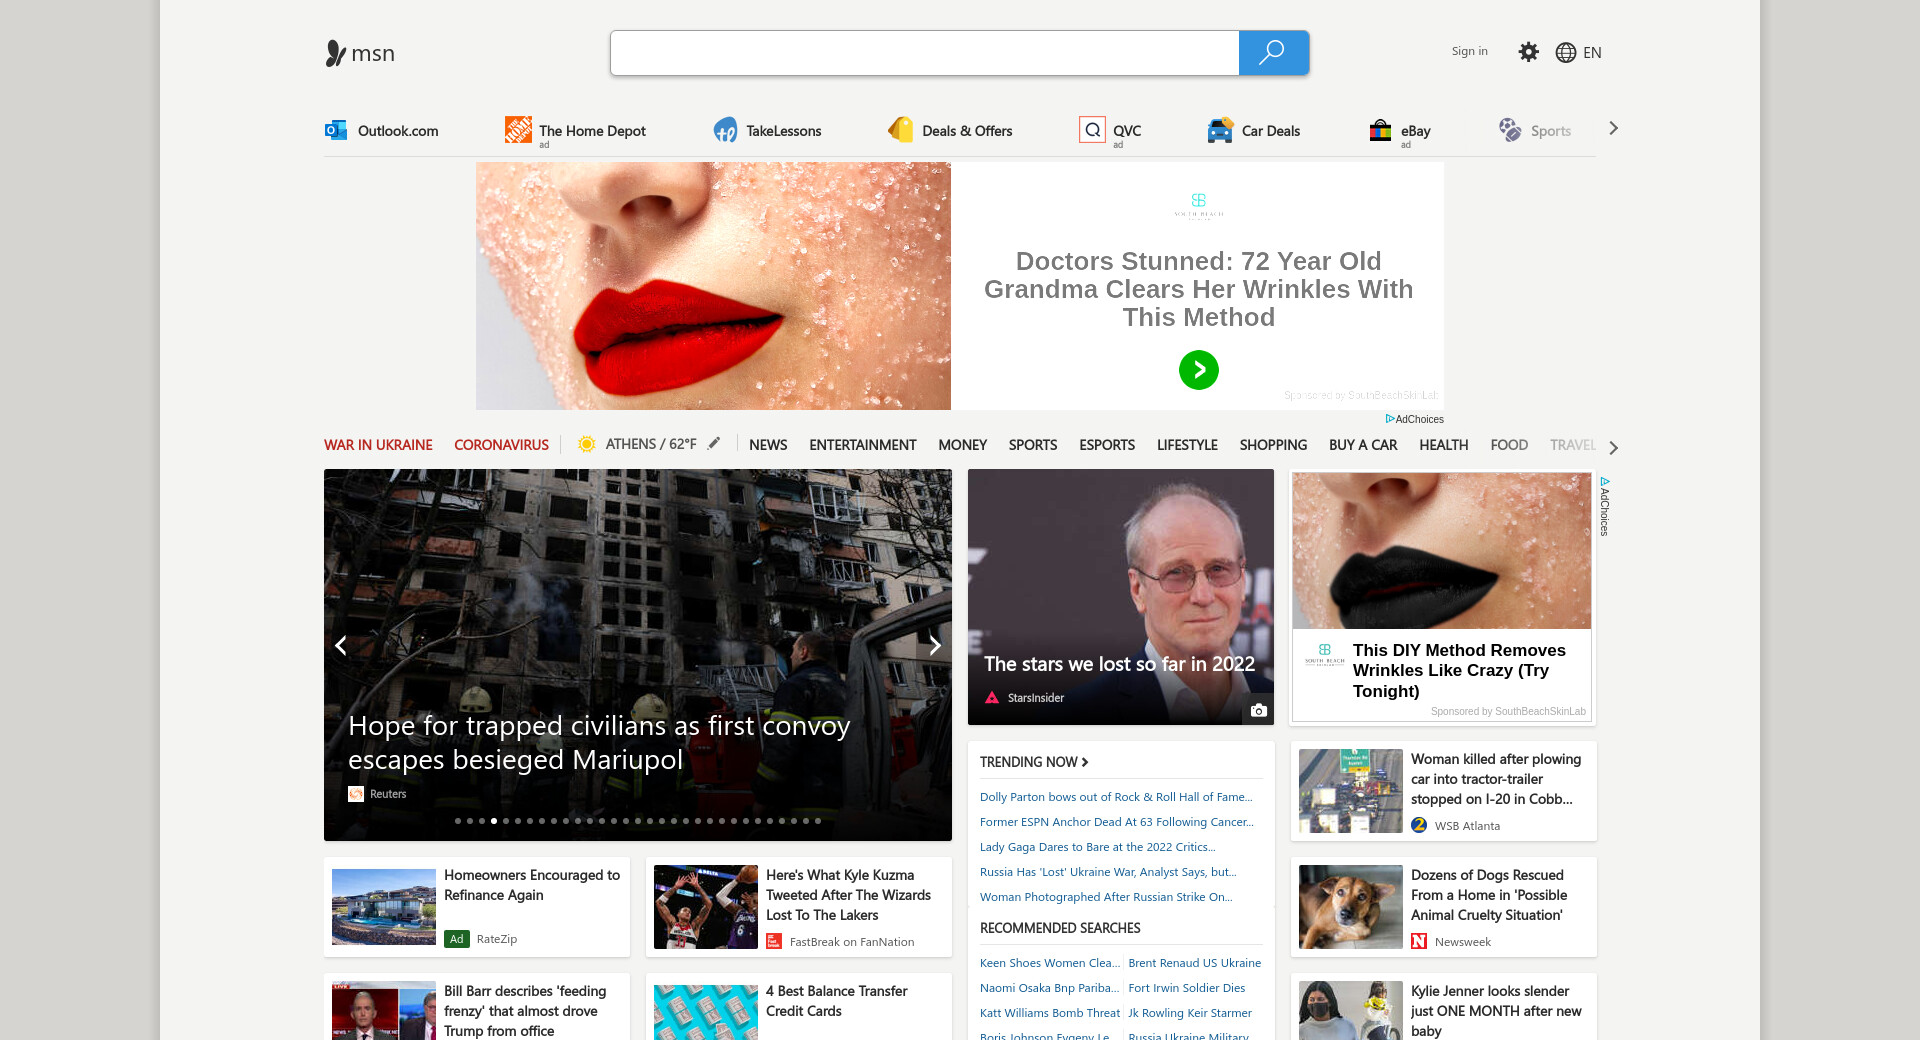Edit weather location pencil icon
1920x1040 pixels.
(714, 443)
